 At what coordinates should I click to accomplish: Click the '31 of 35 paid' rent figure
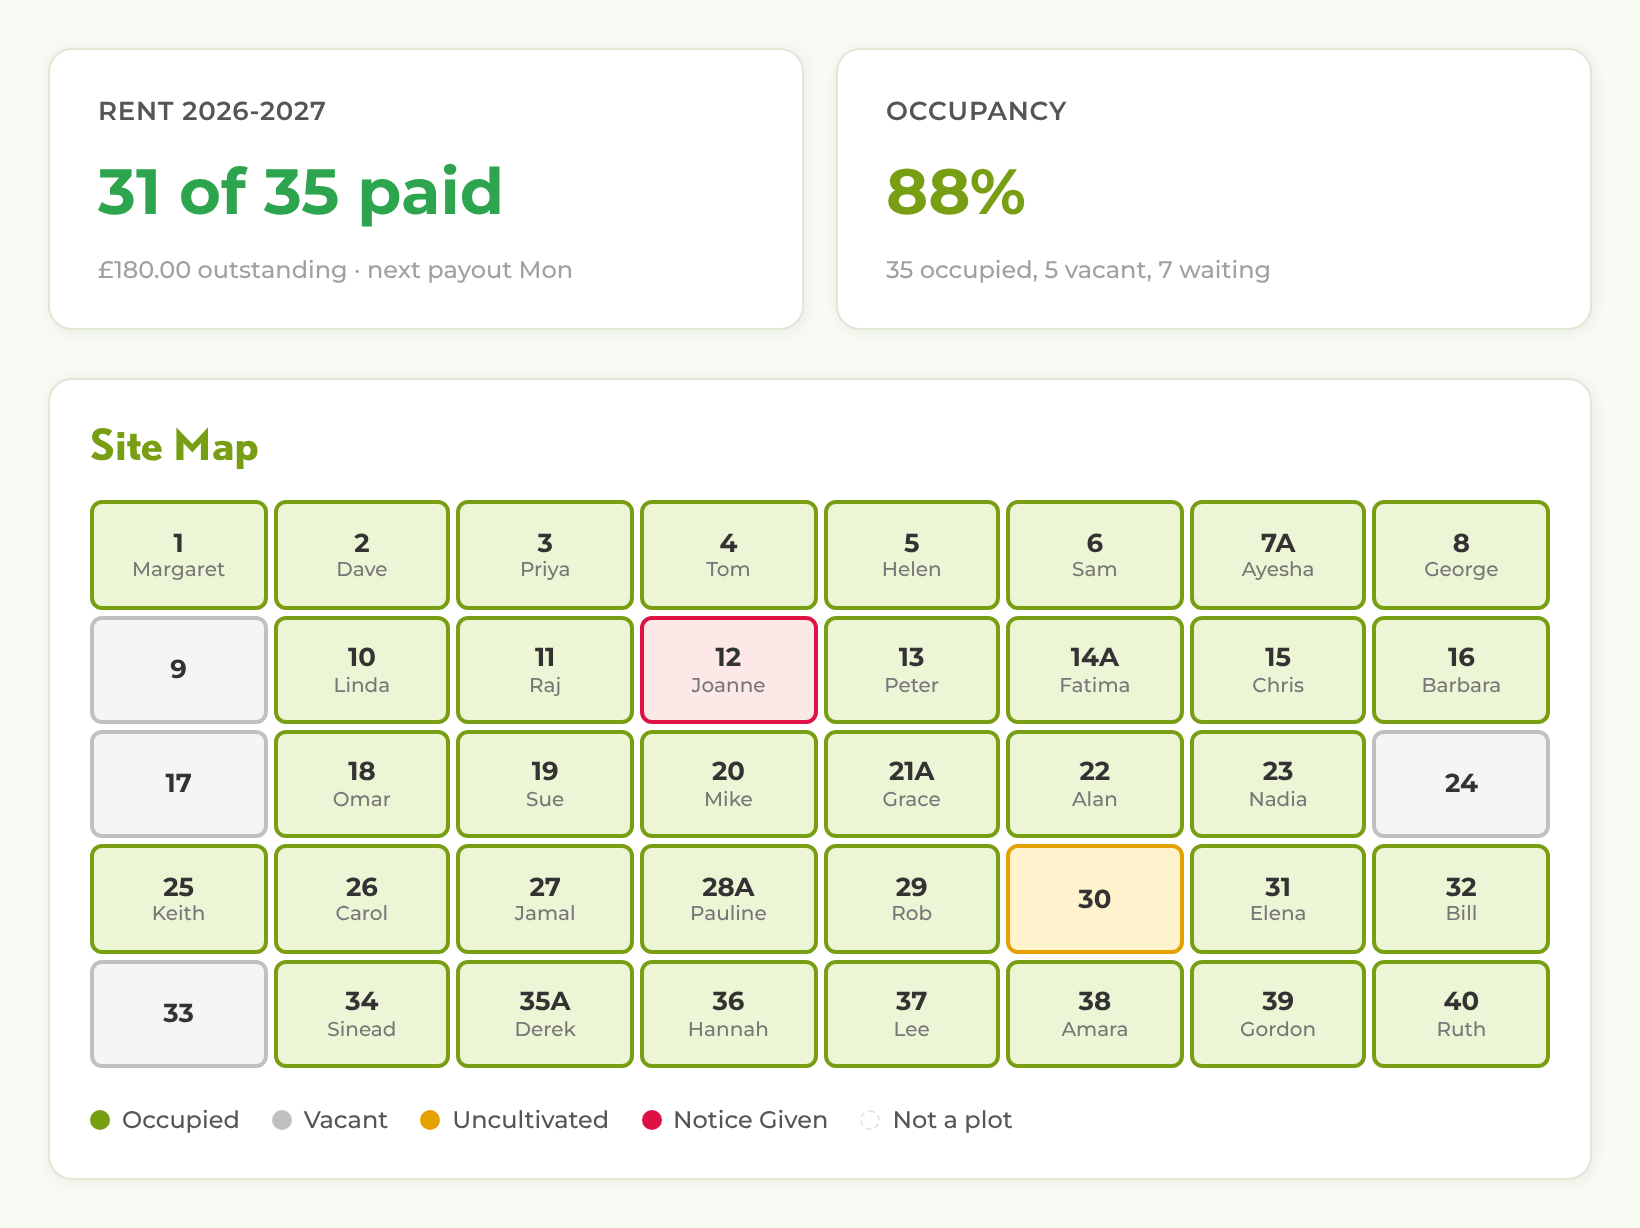coord(300,192)
